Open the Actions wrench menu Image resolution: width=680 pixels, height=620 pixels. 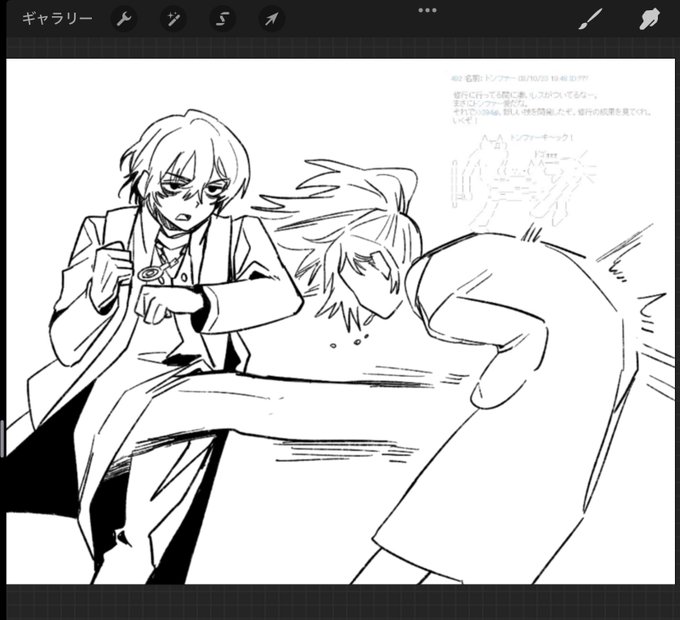(x=124, y=19)
